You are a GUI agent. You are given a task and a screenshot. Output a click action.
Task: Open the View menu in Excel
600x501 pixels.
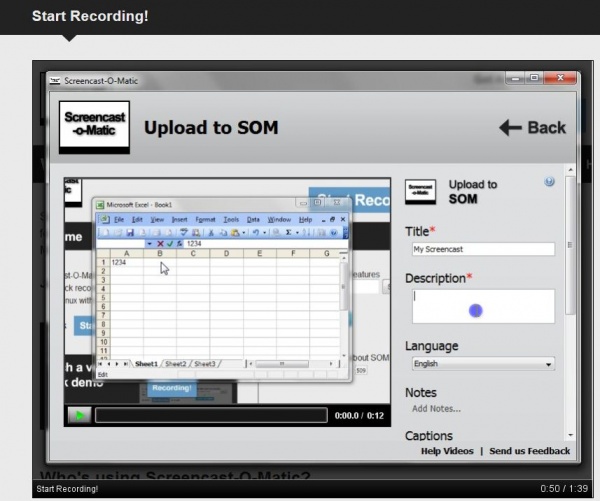coord(157,220)
